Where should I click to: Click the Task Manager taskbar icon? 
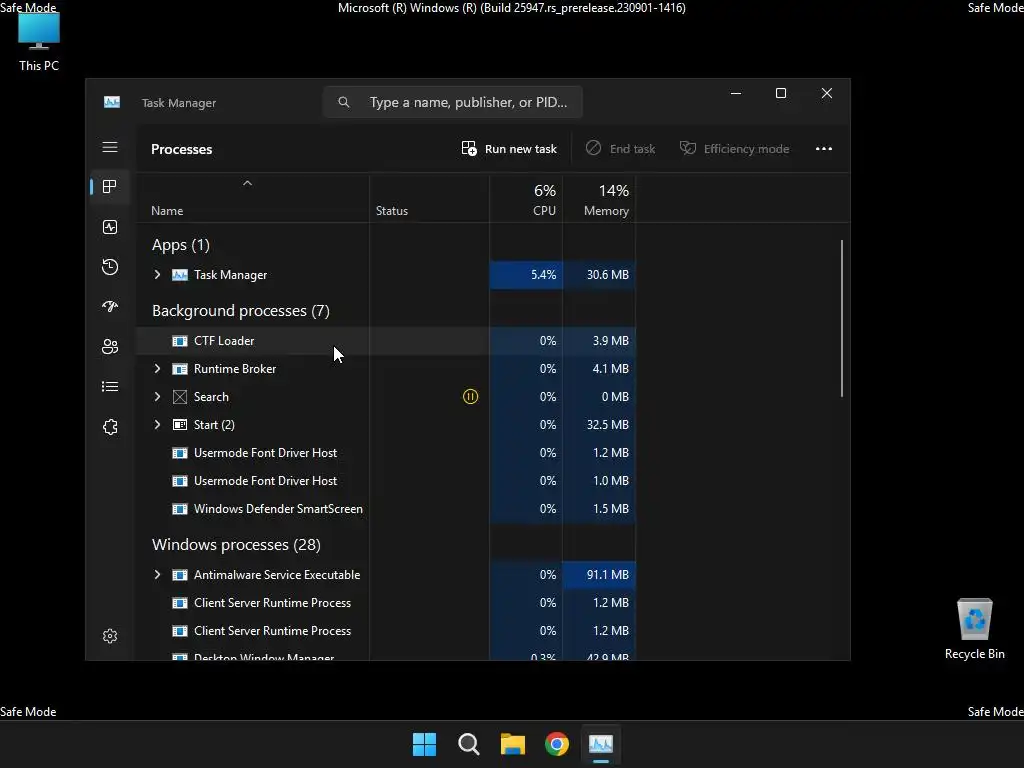[601, 744]
